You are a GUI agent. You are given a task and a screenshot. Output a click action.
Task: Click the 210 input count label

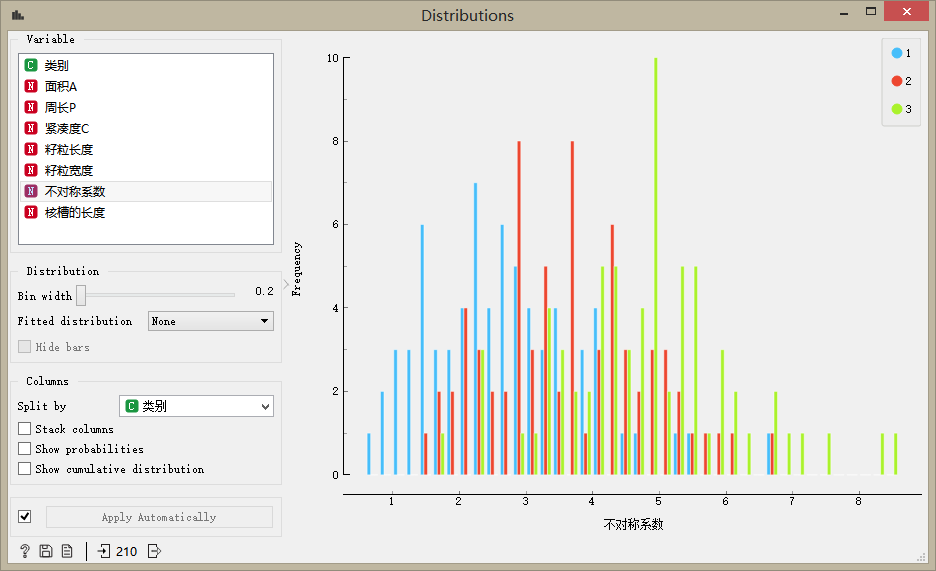click(127, 551)
